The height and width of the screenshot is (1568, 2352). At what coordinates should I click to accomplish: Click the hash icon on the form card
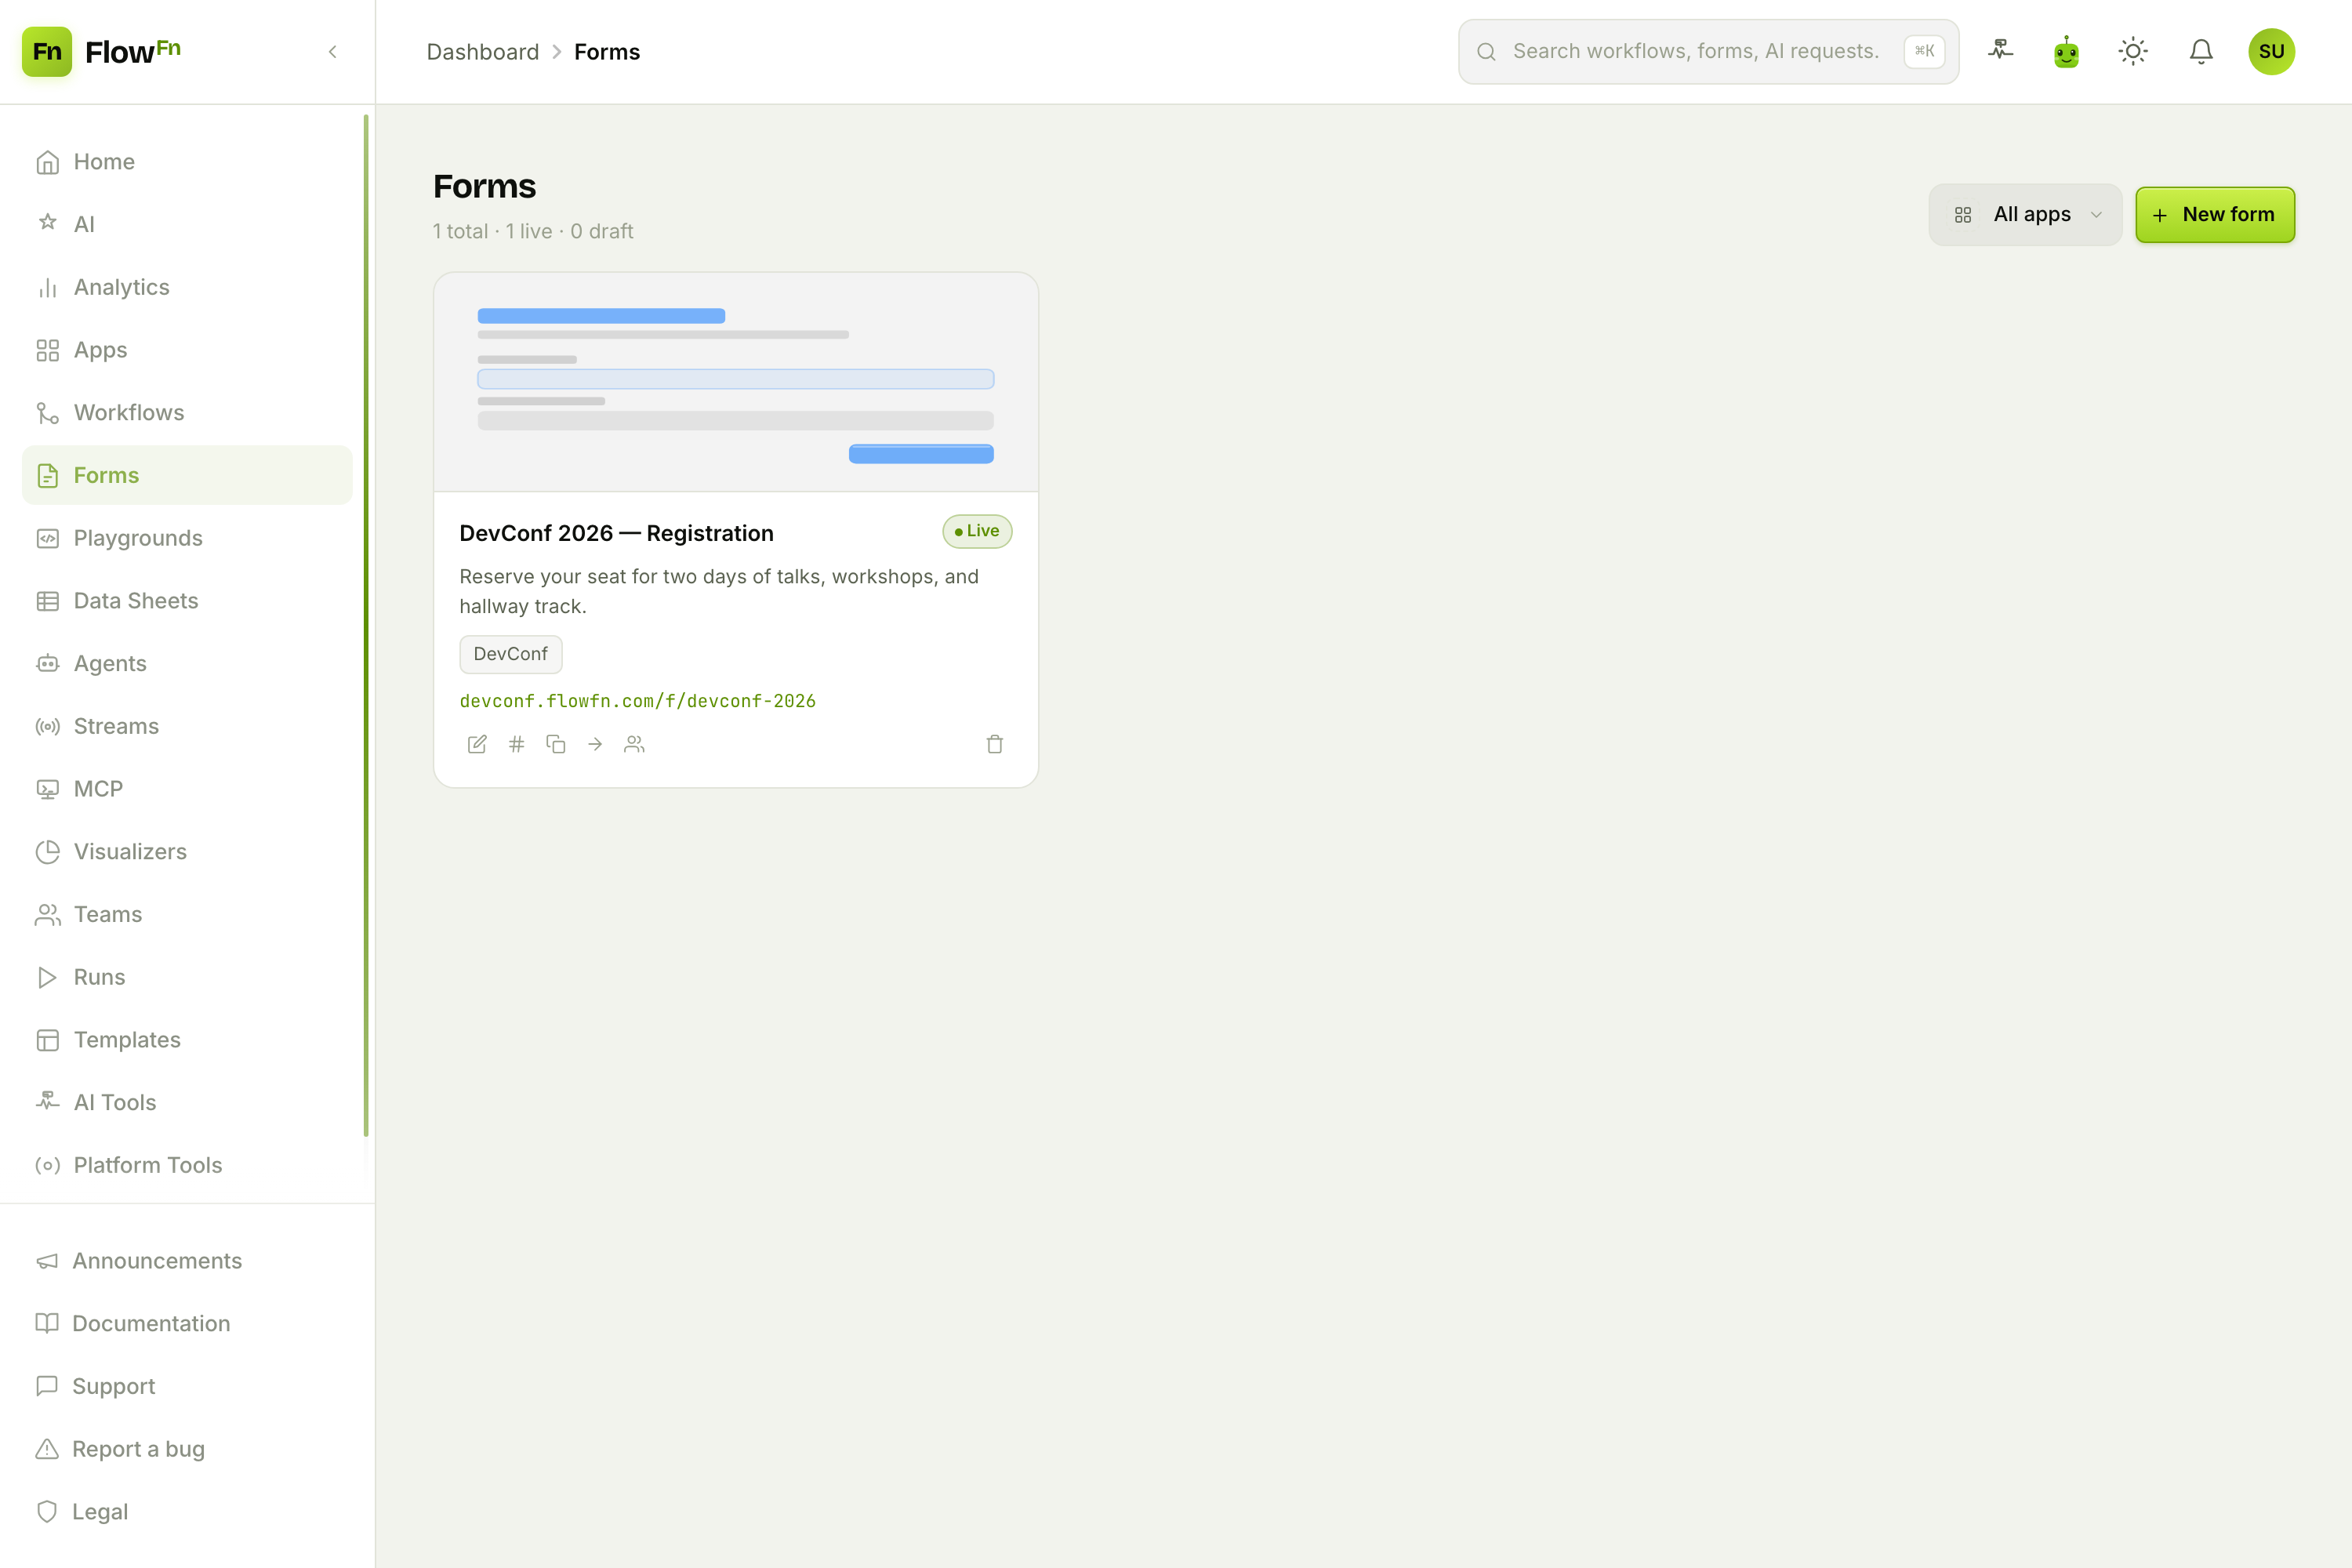click(516, 744)
